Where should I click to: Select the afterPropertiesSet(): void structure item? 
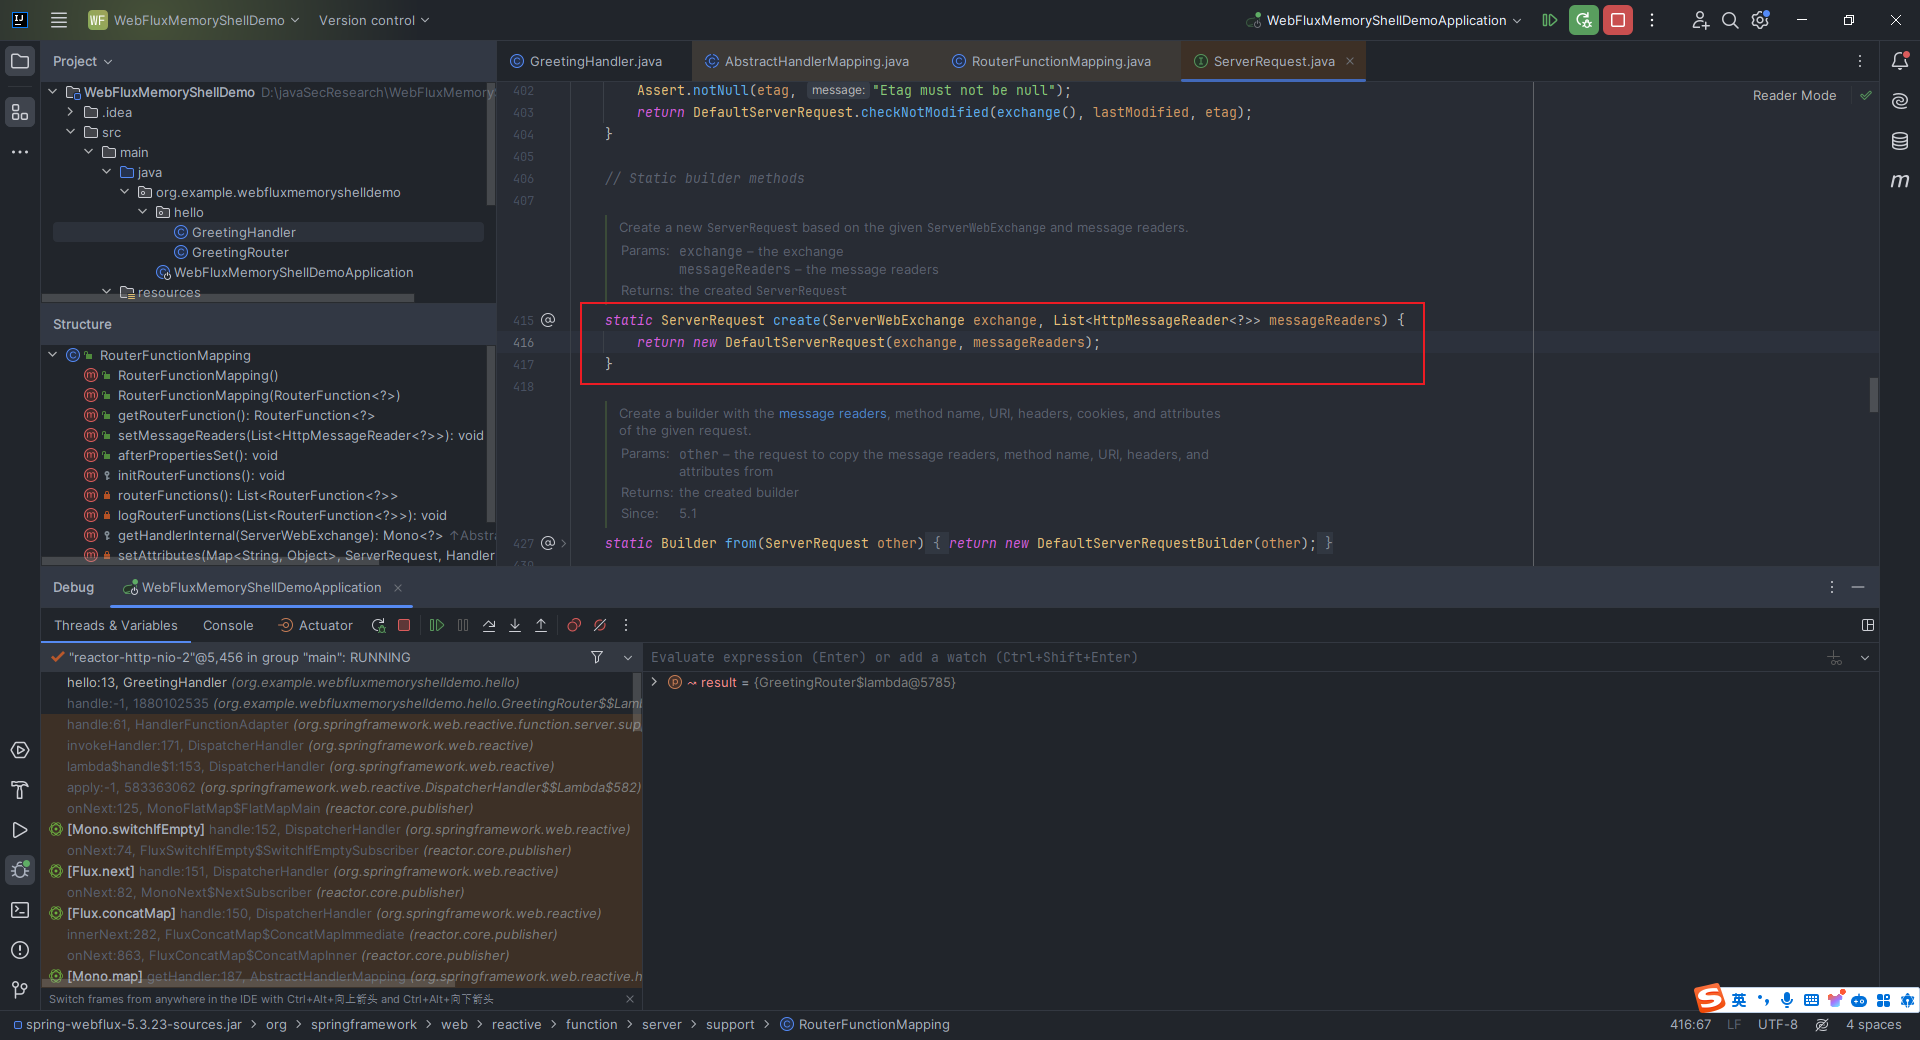click(198, 455)
